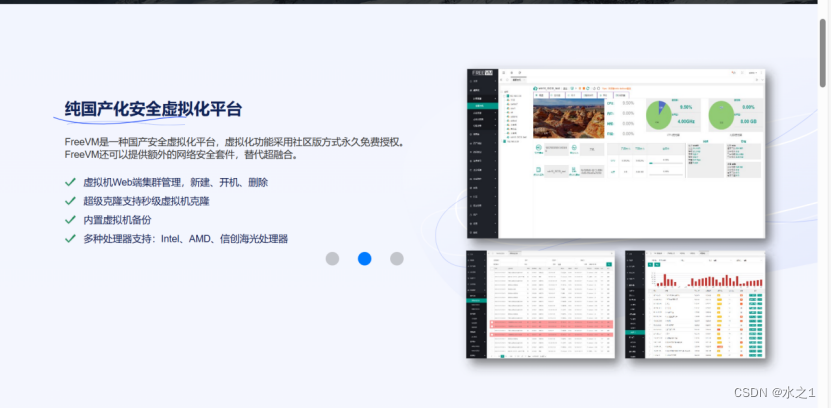The height and width of the screenshot is (408, 831).
Task: Click the memory pie chart showing 0.00%
Action: tap(721, 115)
